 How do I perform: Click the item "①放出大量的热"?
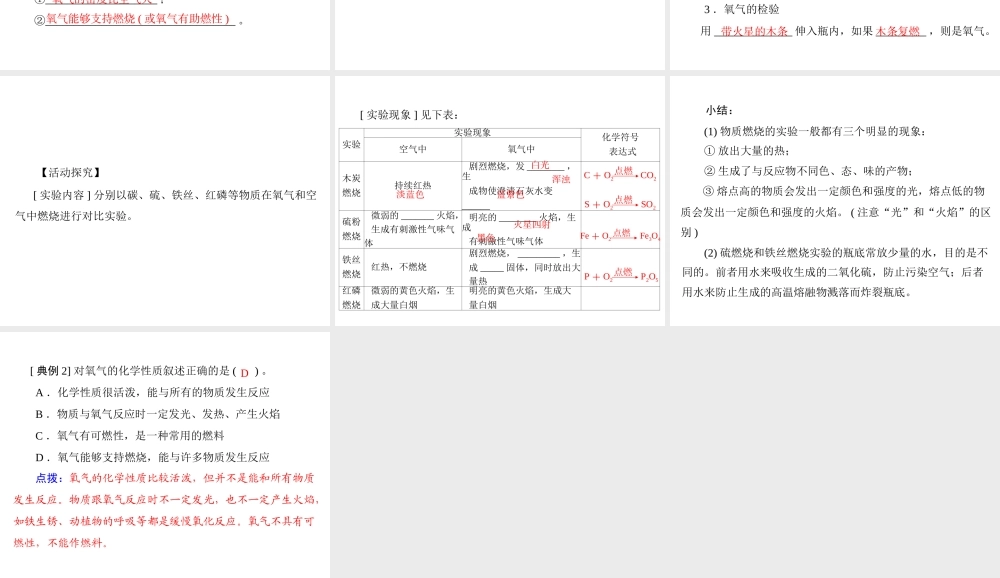click(x=747, y=151)
